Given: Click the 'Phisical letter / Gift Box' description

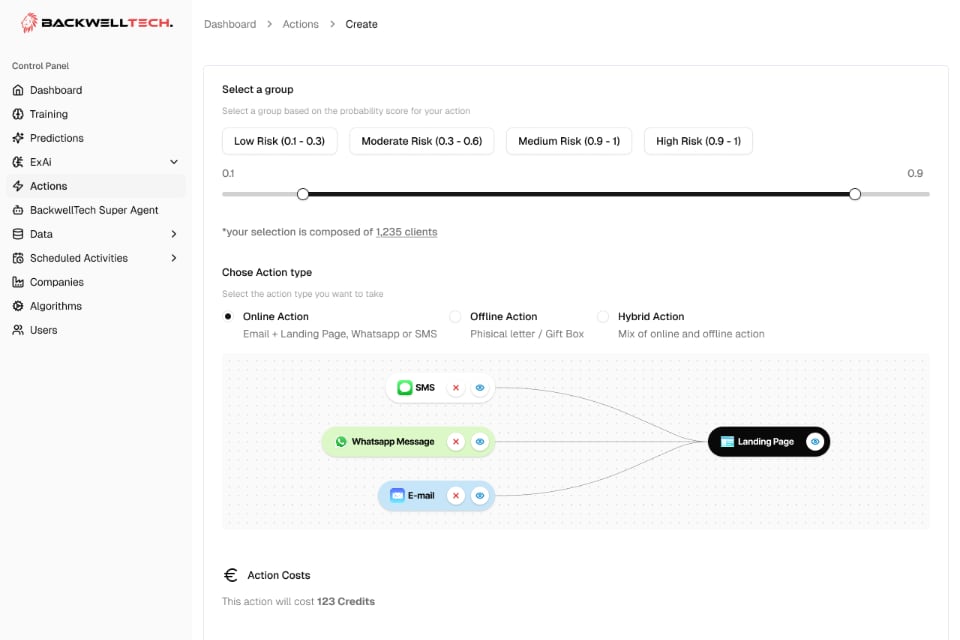Looking at the screenshot, I should [527, 334].
